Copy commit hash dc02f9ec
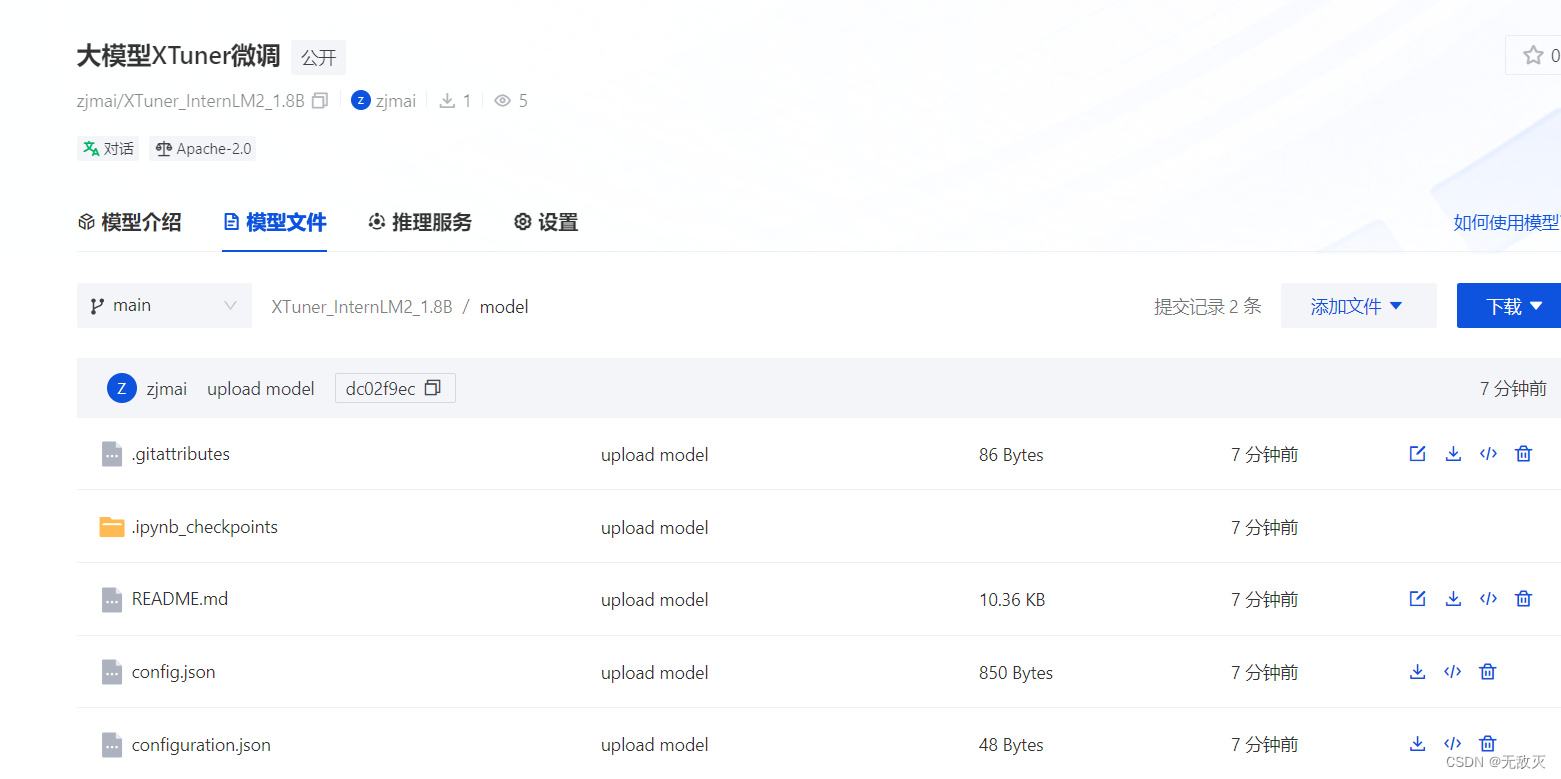The height and width of the screenshot is (779, 1561). [x=432, y=388]
